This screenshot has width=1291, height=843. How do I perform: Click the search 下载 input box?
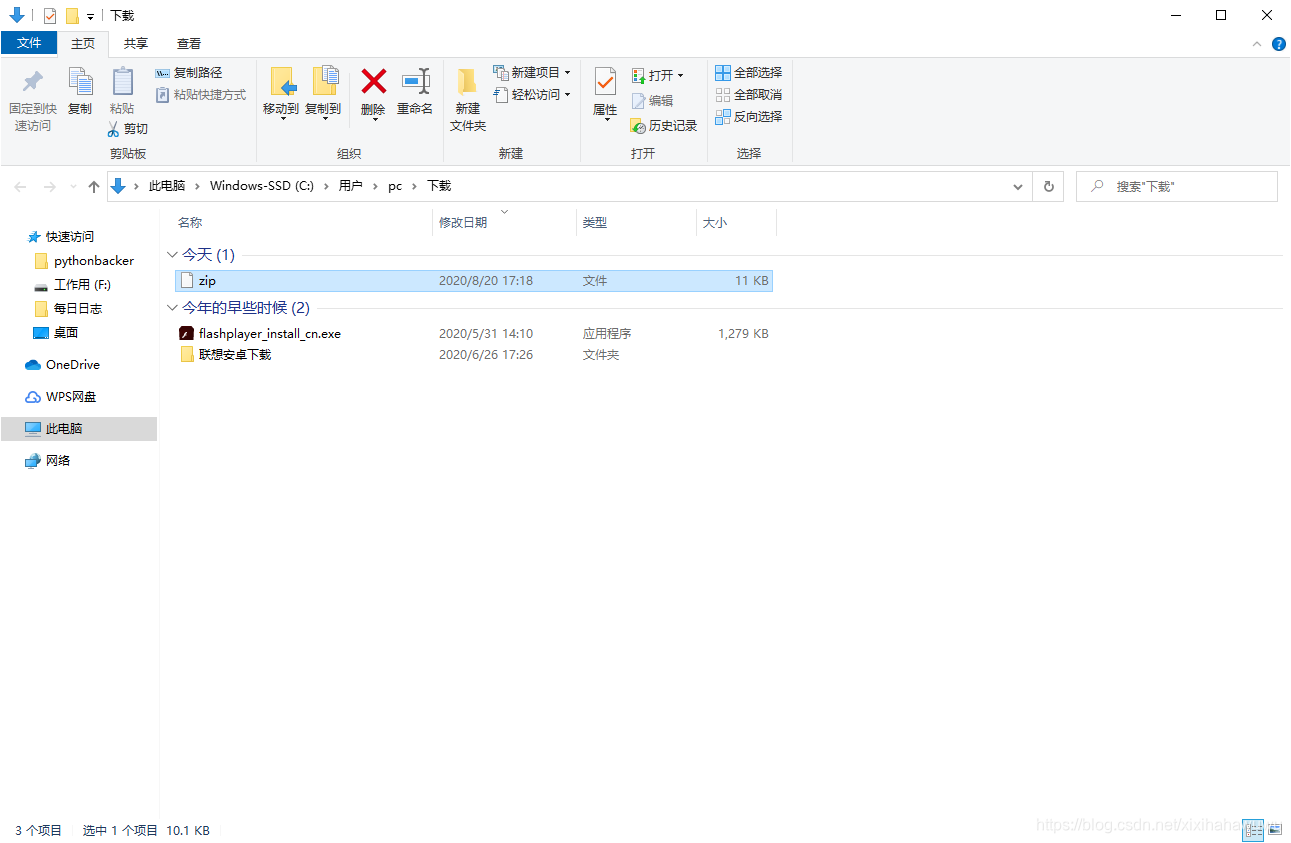pyautogui.click(x=1177, y=187)
